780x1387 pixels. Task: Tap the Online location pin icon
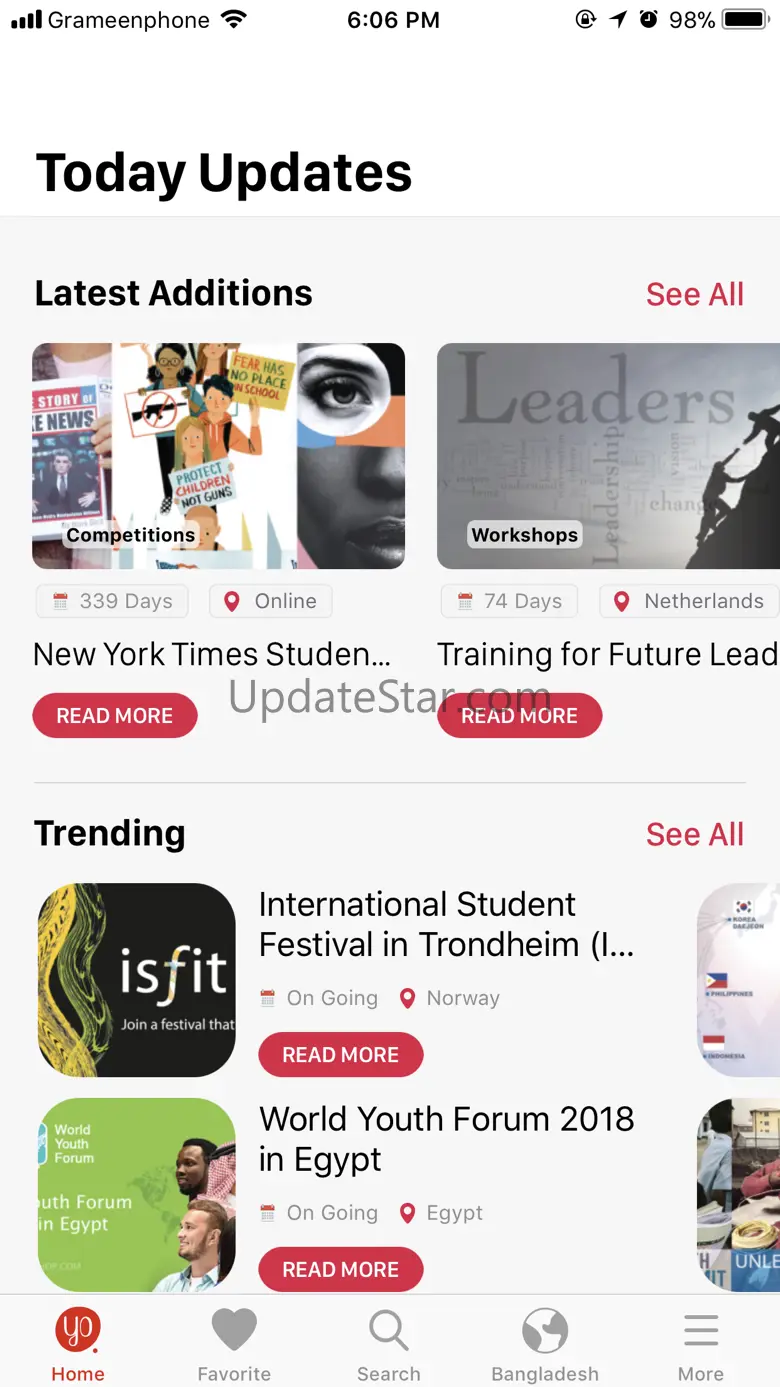[232, 601]
